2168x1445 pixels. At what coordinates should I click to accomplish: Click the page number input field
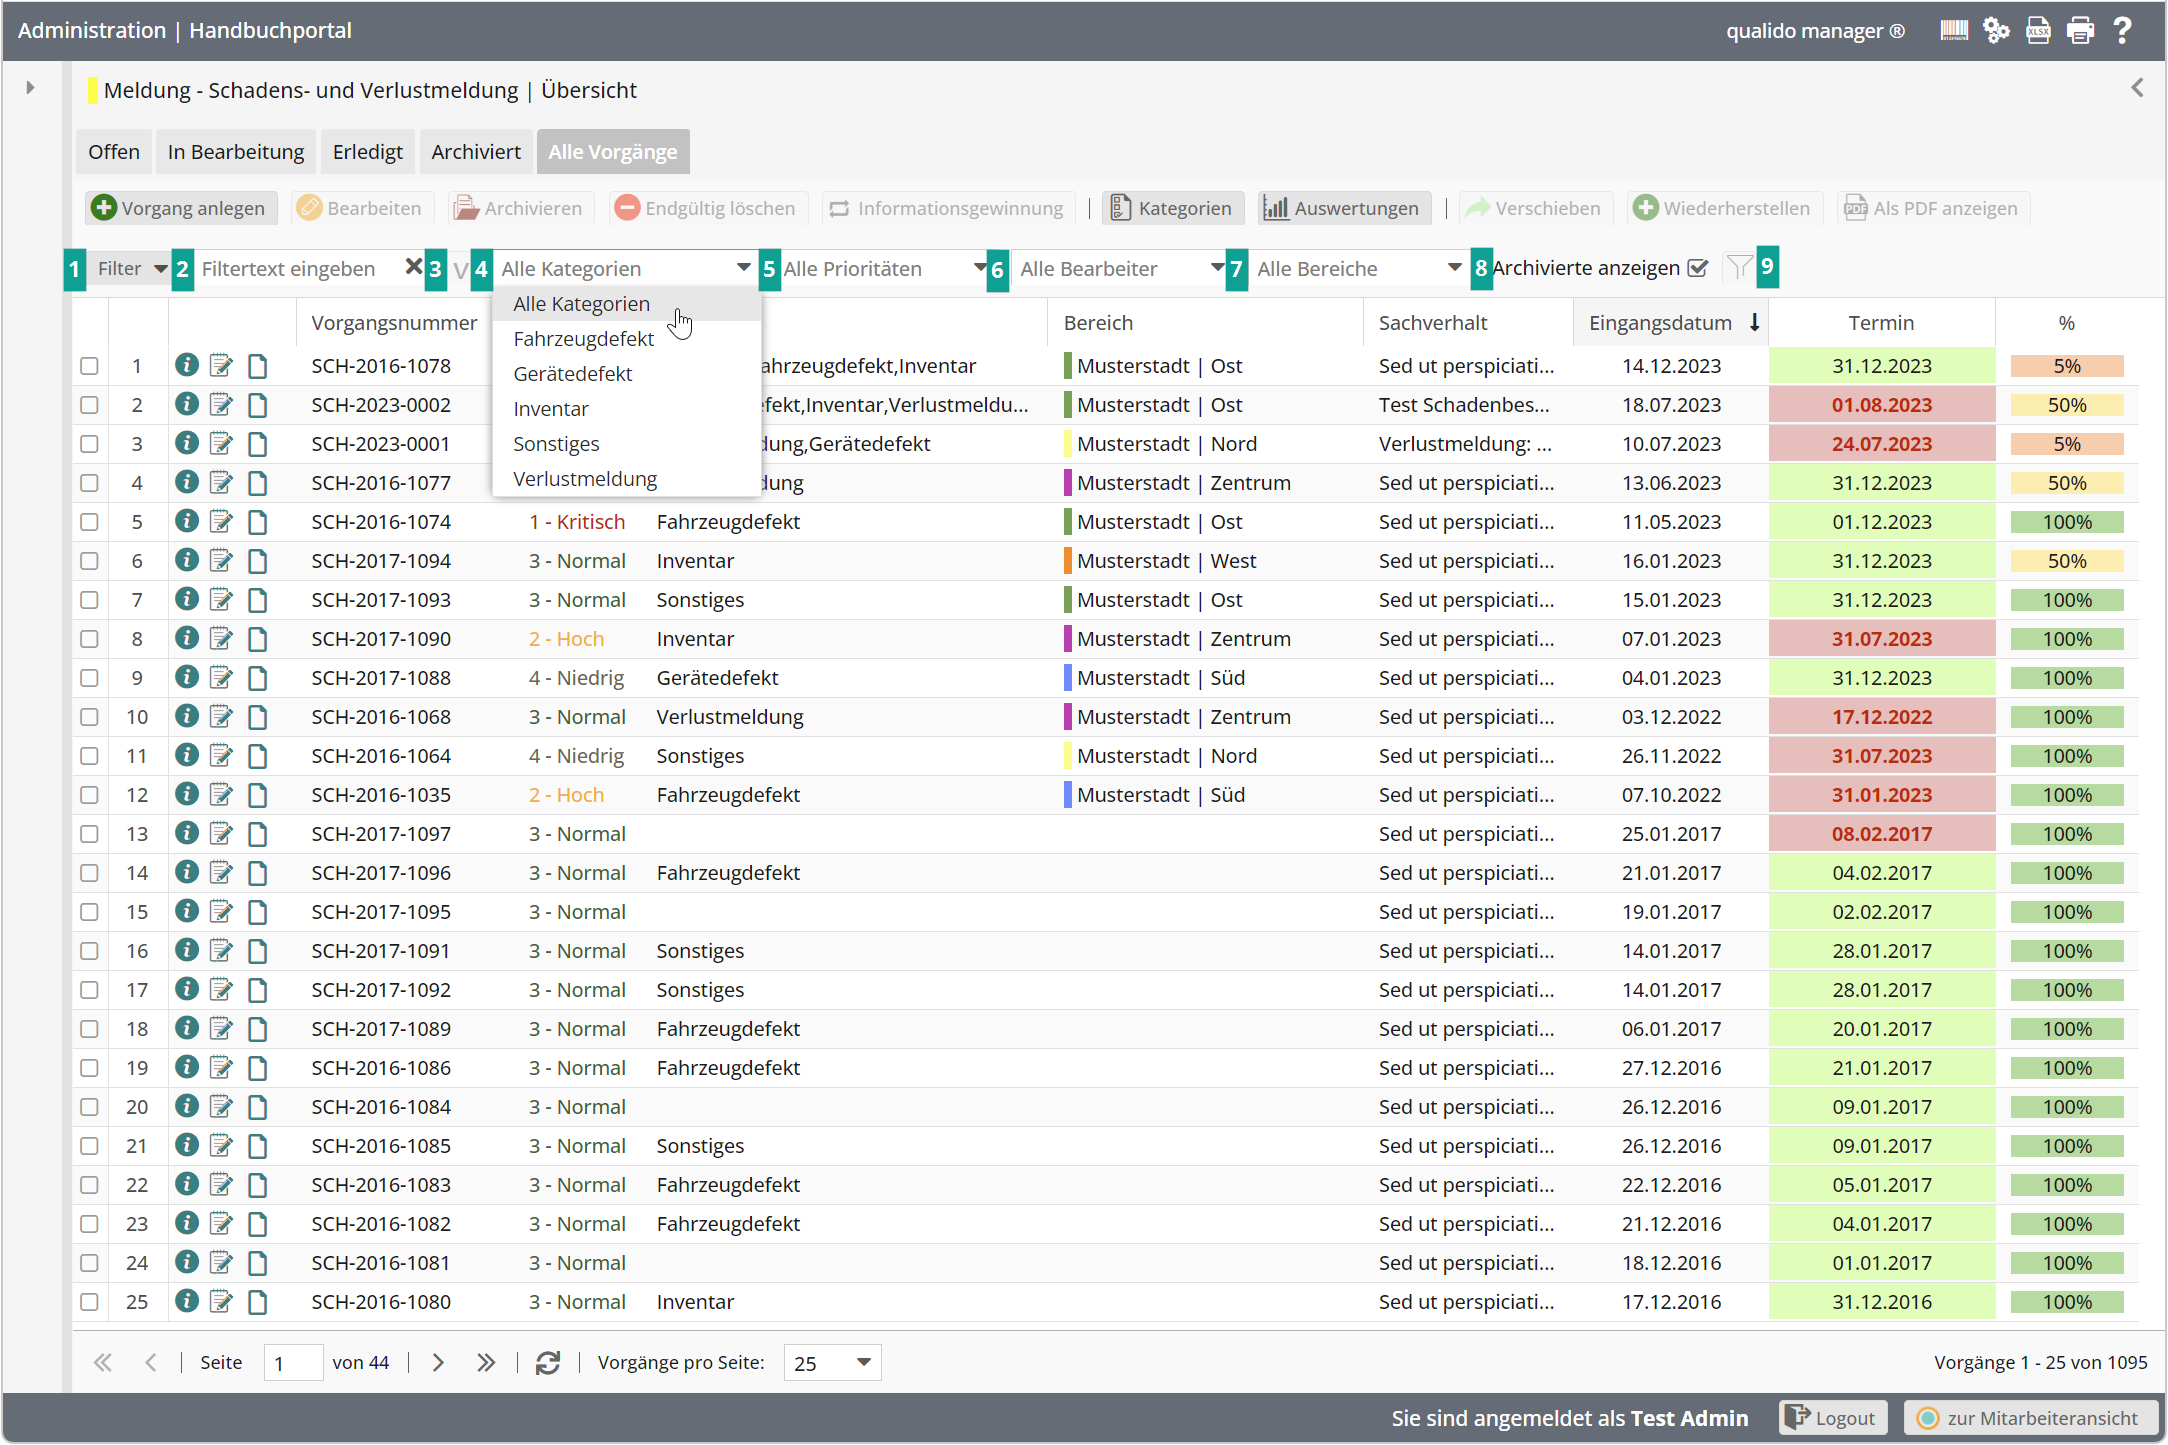pyautogui.click(x=293, y=1363)
